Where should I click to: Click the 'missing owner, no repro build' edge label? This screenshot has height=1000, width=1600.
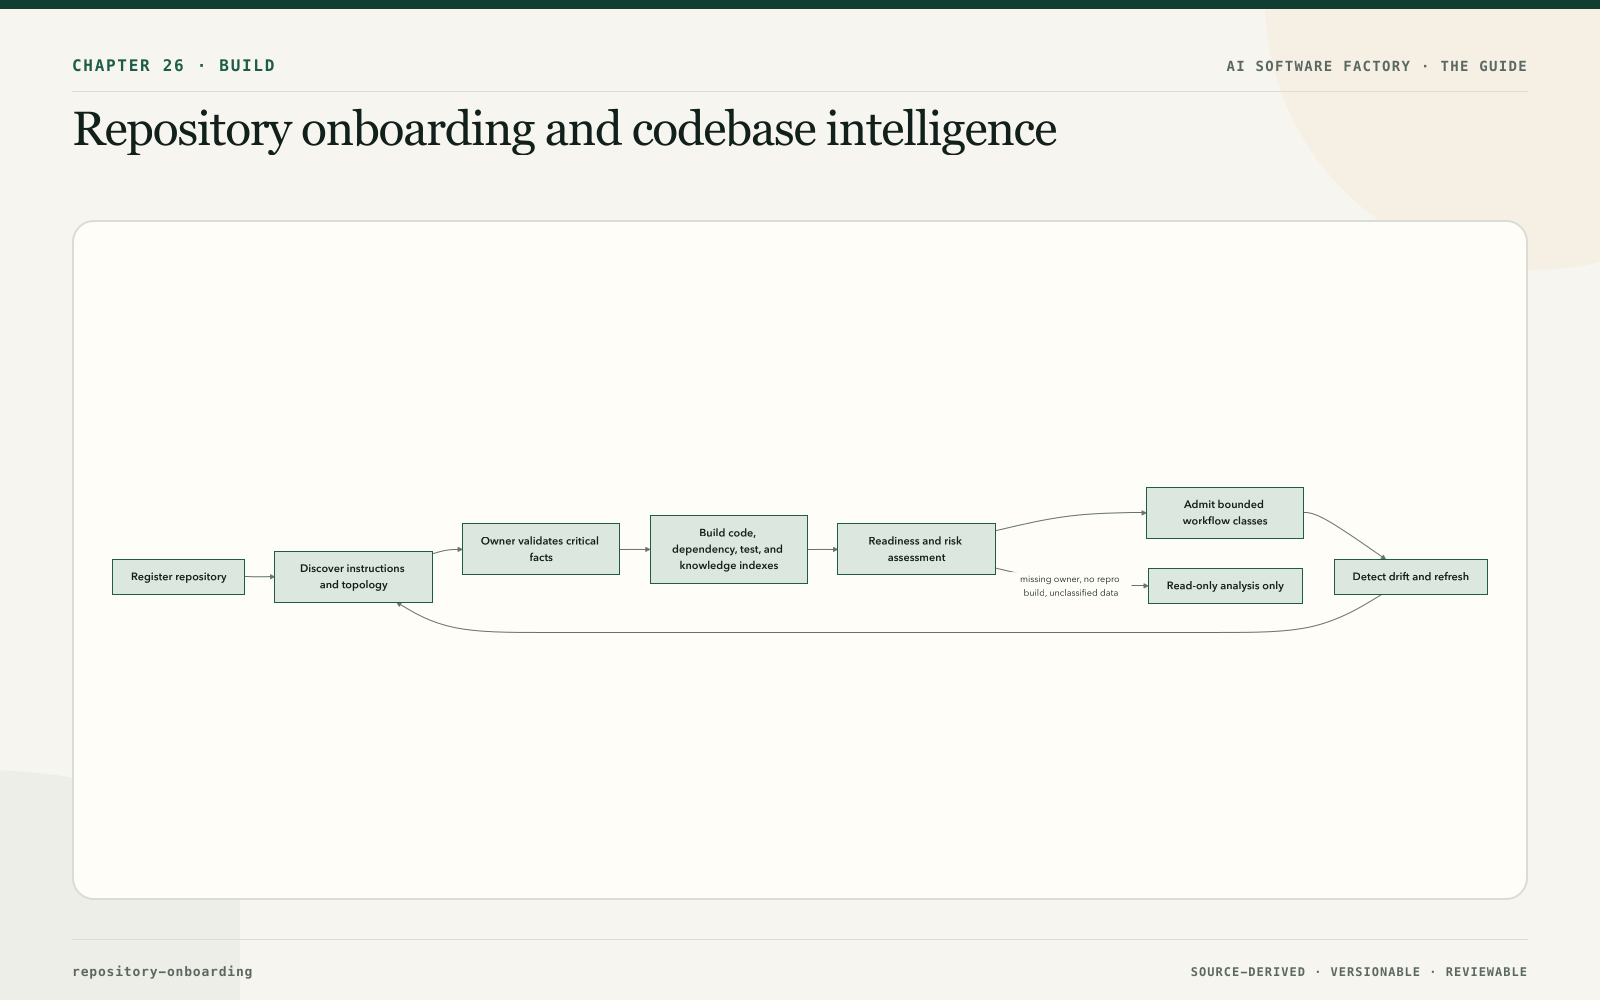1070,586
